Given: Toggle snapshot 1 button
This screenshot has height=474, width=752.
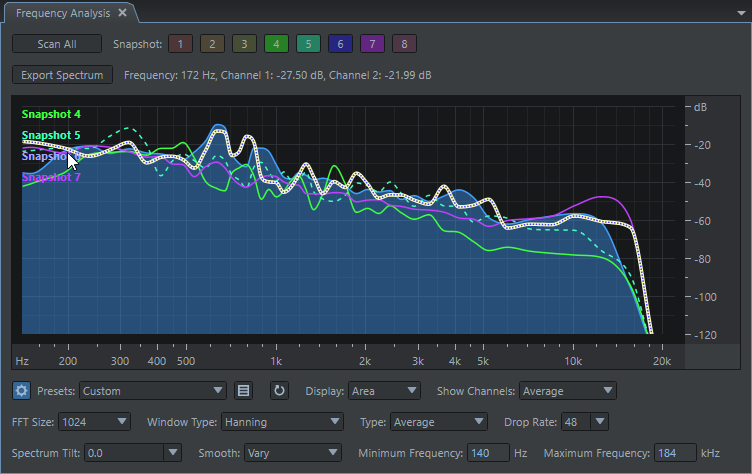Looking at the screenshot, I should click(179, 44).
